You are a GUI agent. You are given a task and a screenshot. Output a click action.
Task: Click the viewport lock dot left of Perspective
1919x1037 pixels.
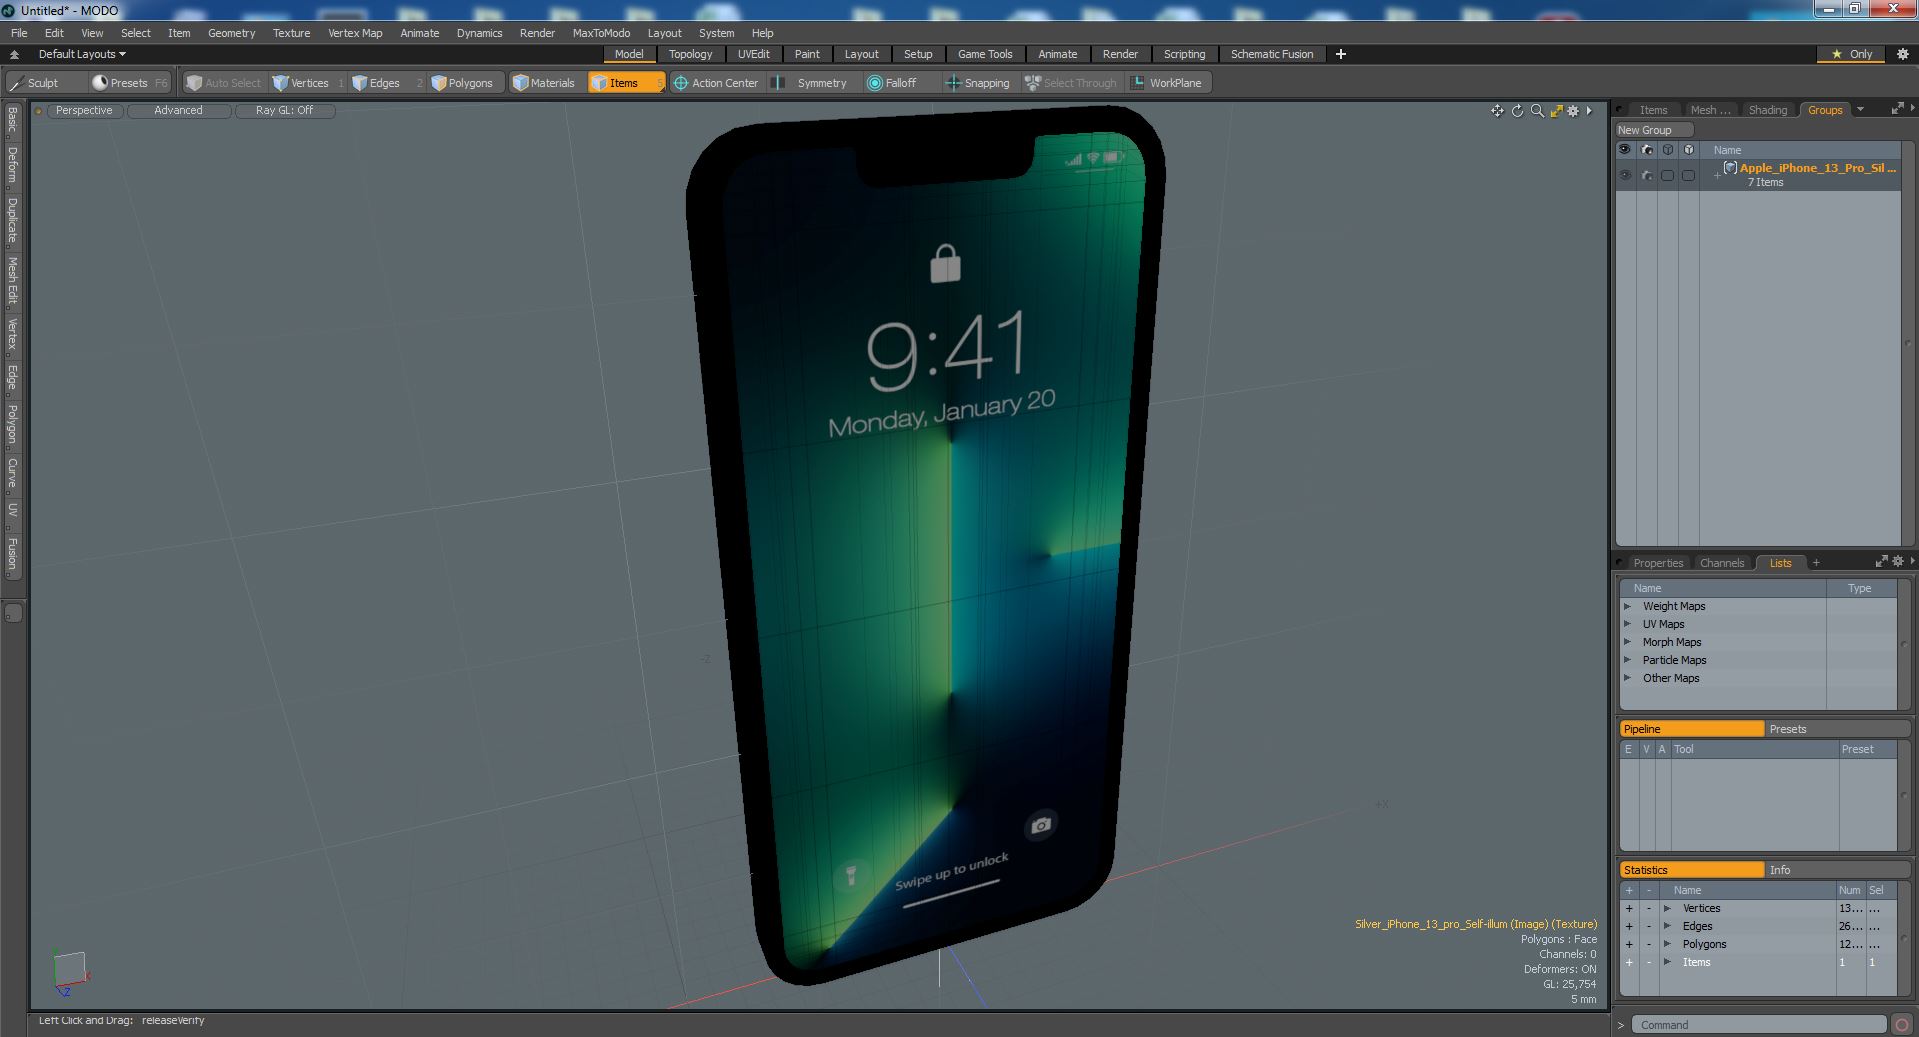click(38, 111)
